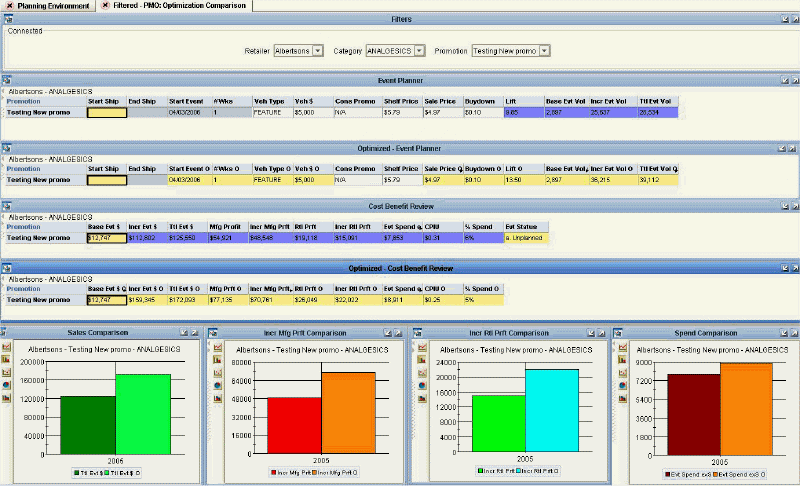
Task: Click scatter chart icon in Spend Comparison
Action: 623,373
